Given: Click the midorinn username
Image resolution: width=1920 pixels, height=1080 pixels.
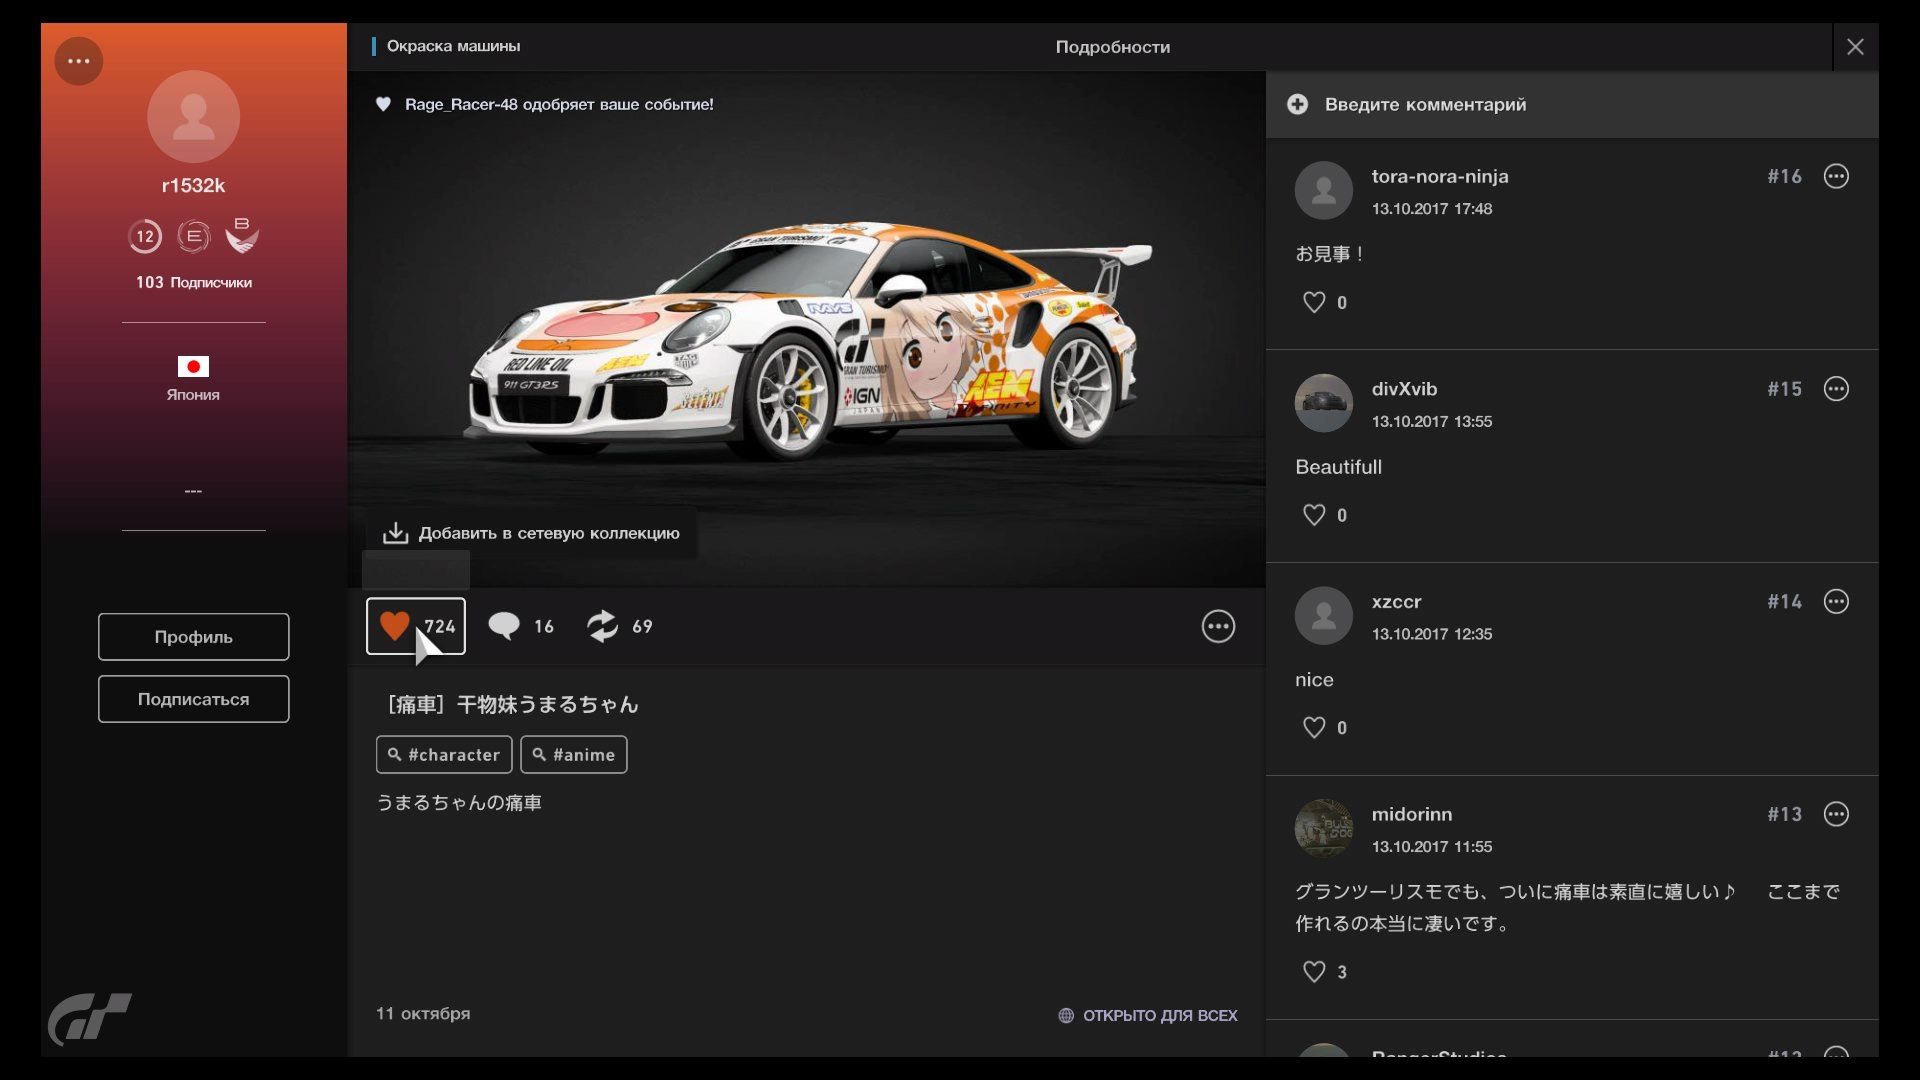Looking at the screenshot, I should (x=1412, y=814).
